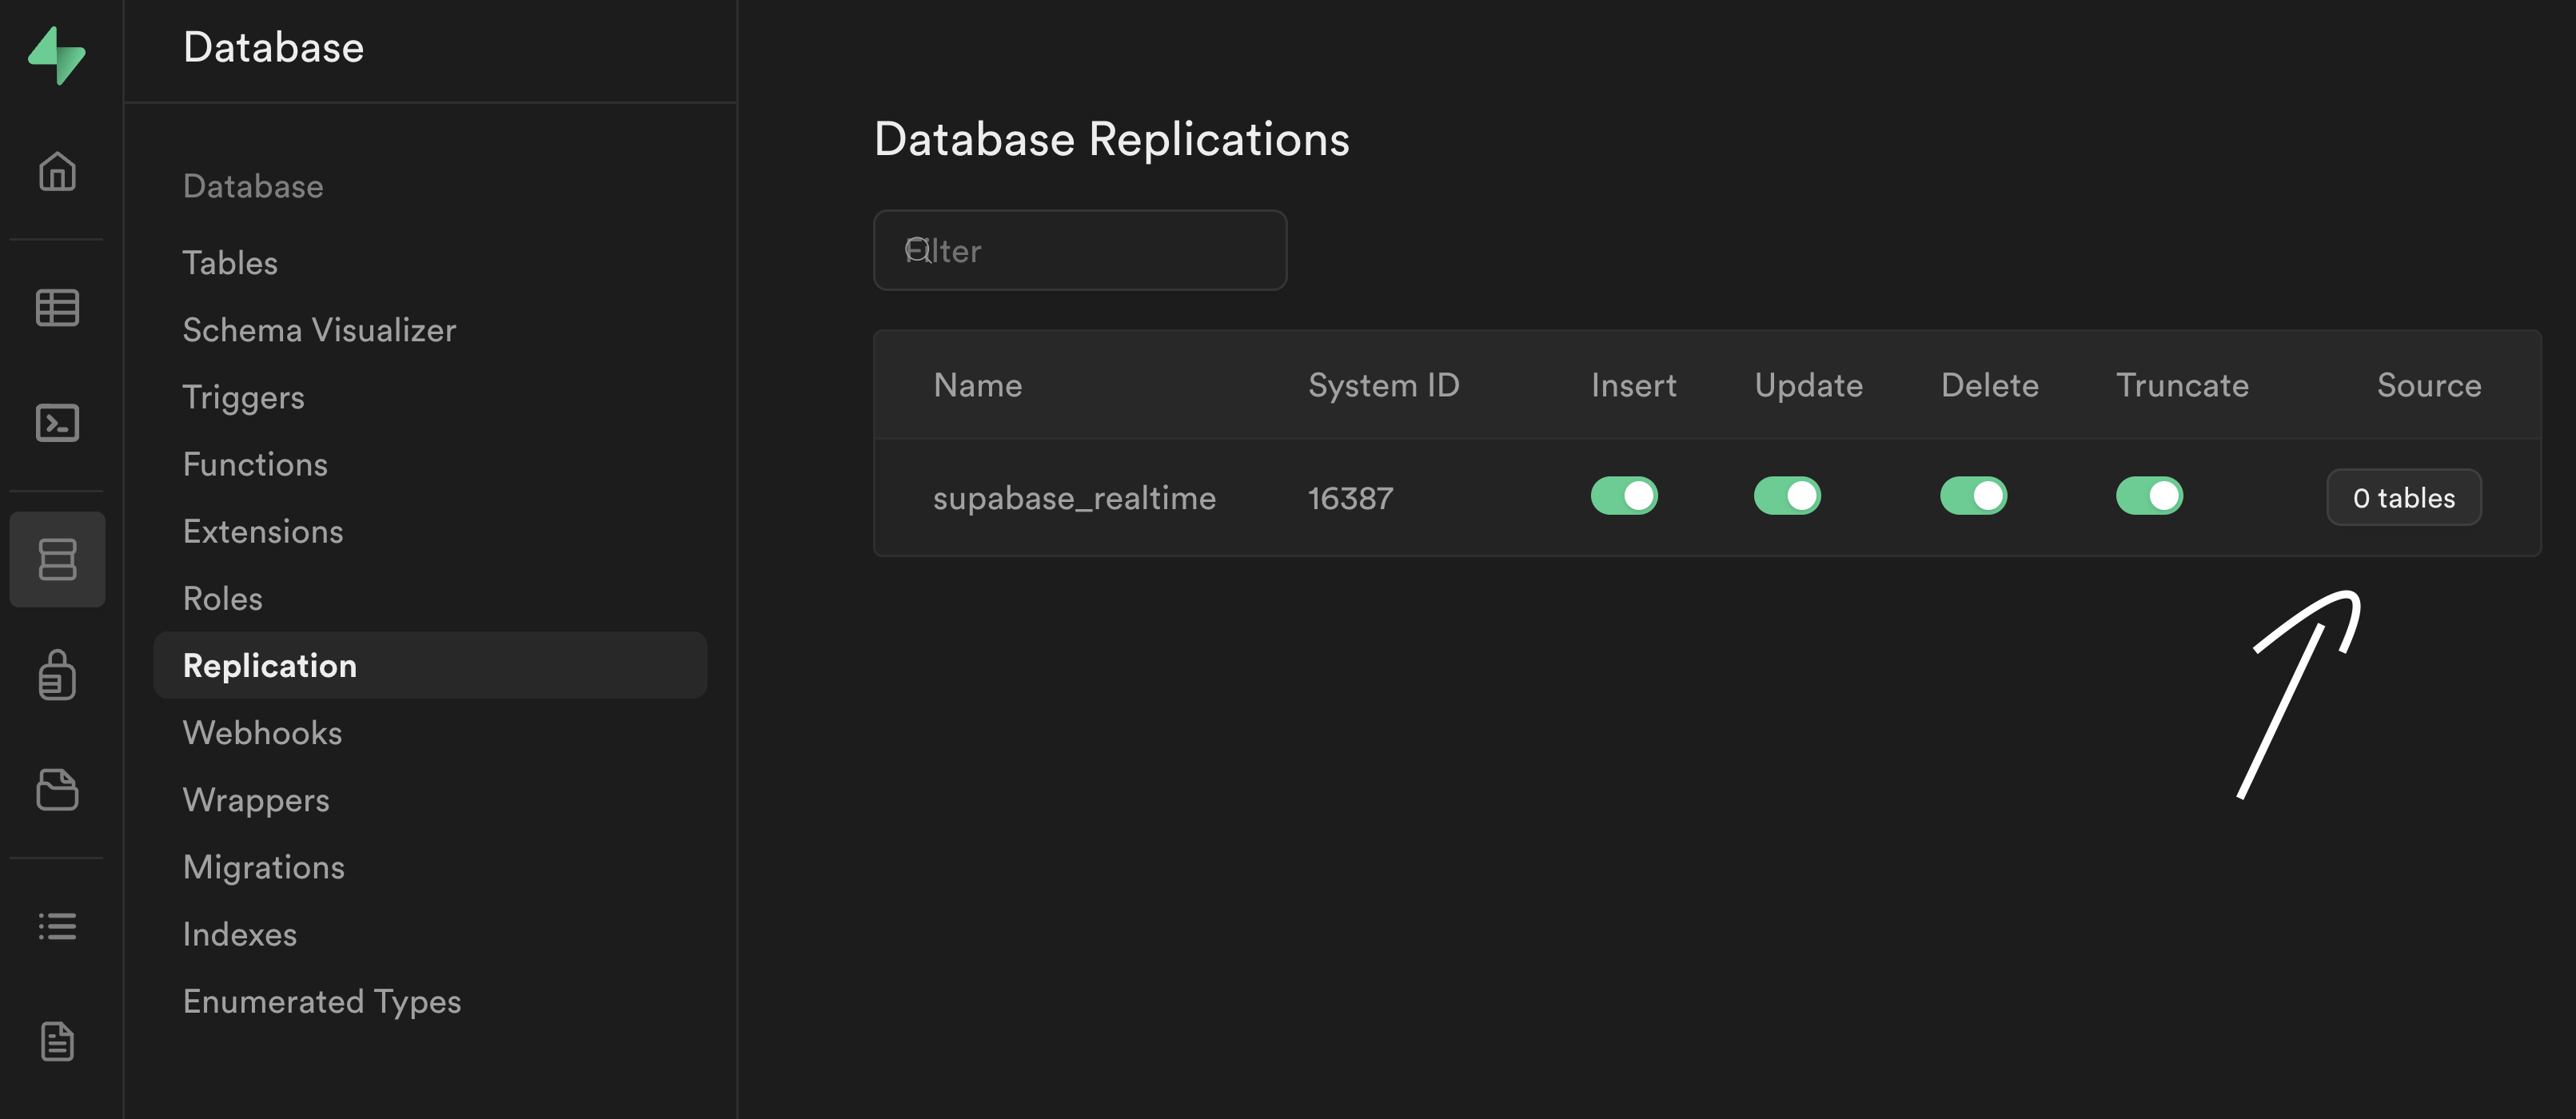This screenshot has height=1119, width=2576.
Task: Open the Table Editor icon
Action: pyautogui.click(x=57, y=307)
